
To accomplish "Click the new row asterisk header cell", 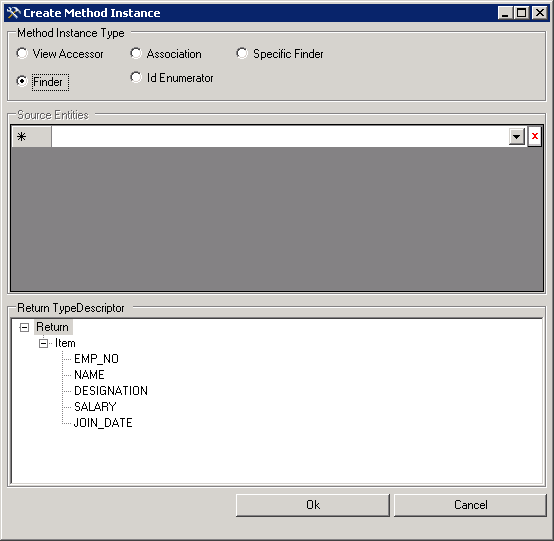I will coord(31,137).
